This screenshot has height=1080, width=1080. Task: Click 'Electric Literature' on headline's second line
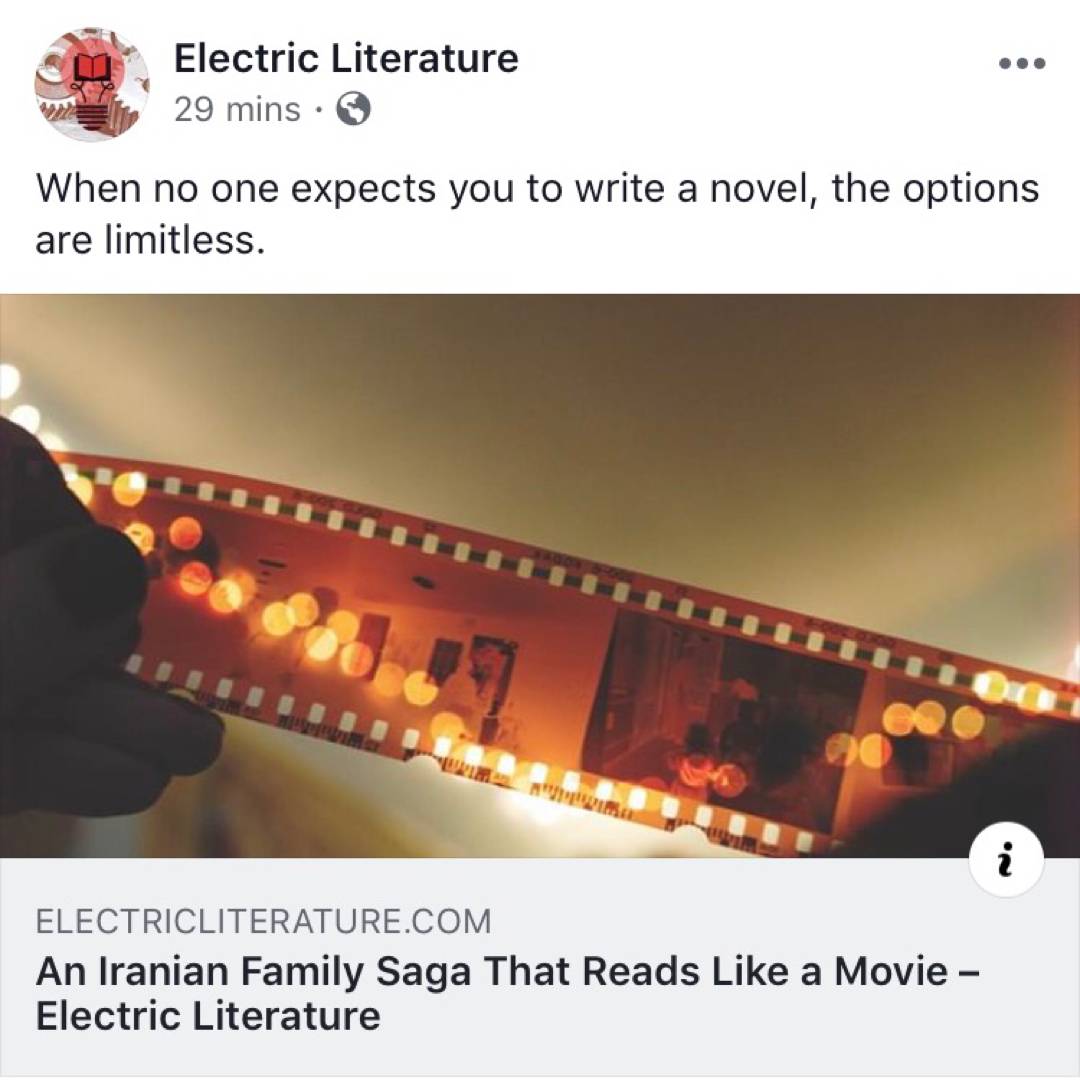[208, 1016]
